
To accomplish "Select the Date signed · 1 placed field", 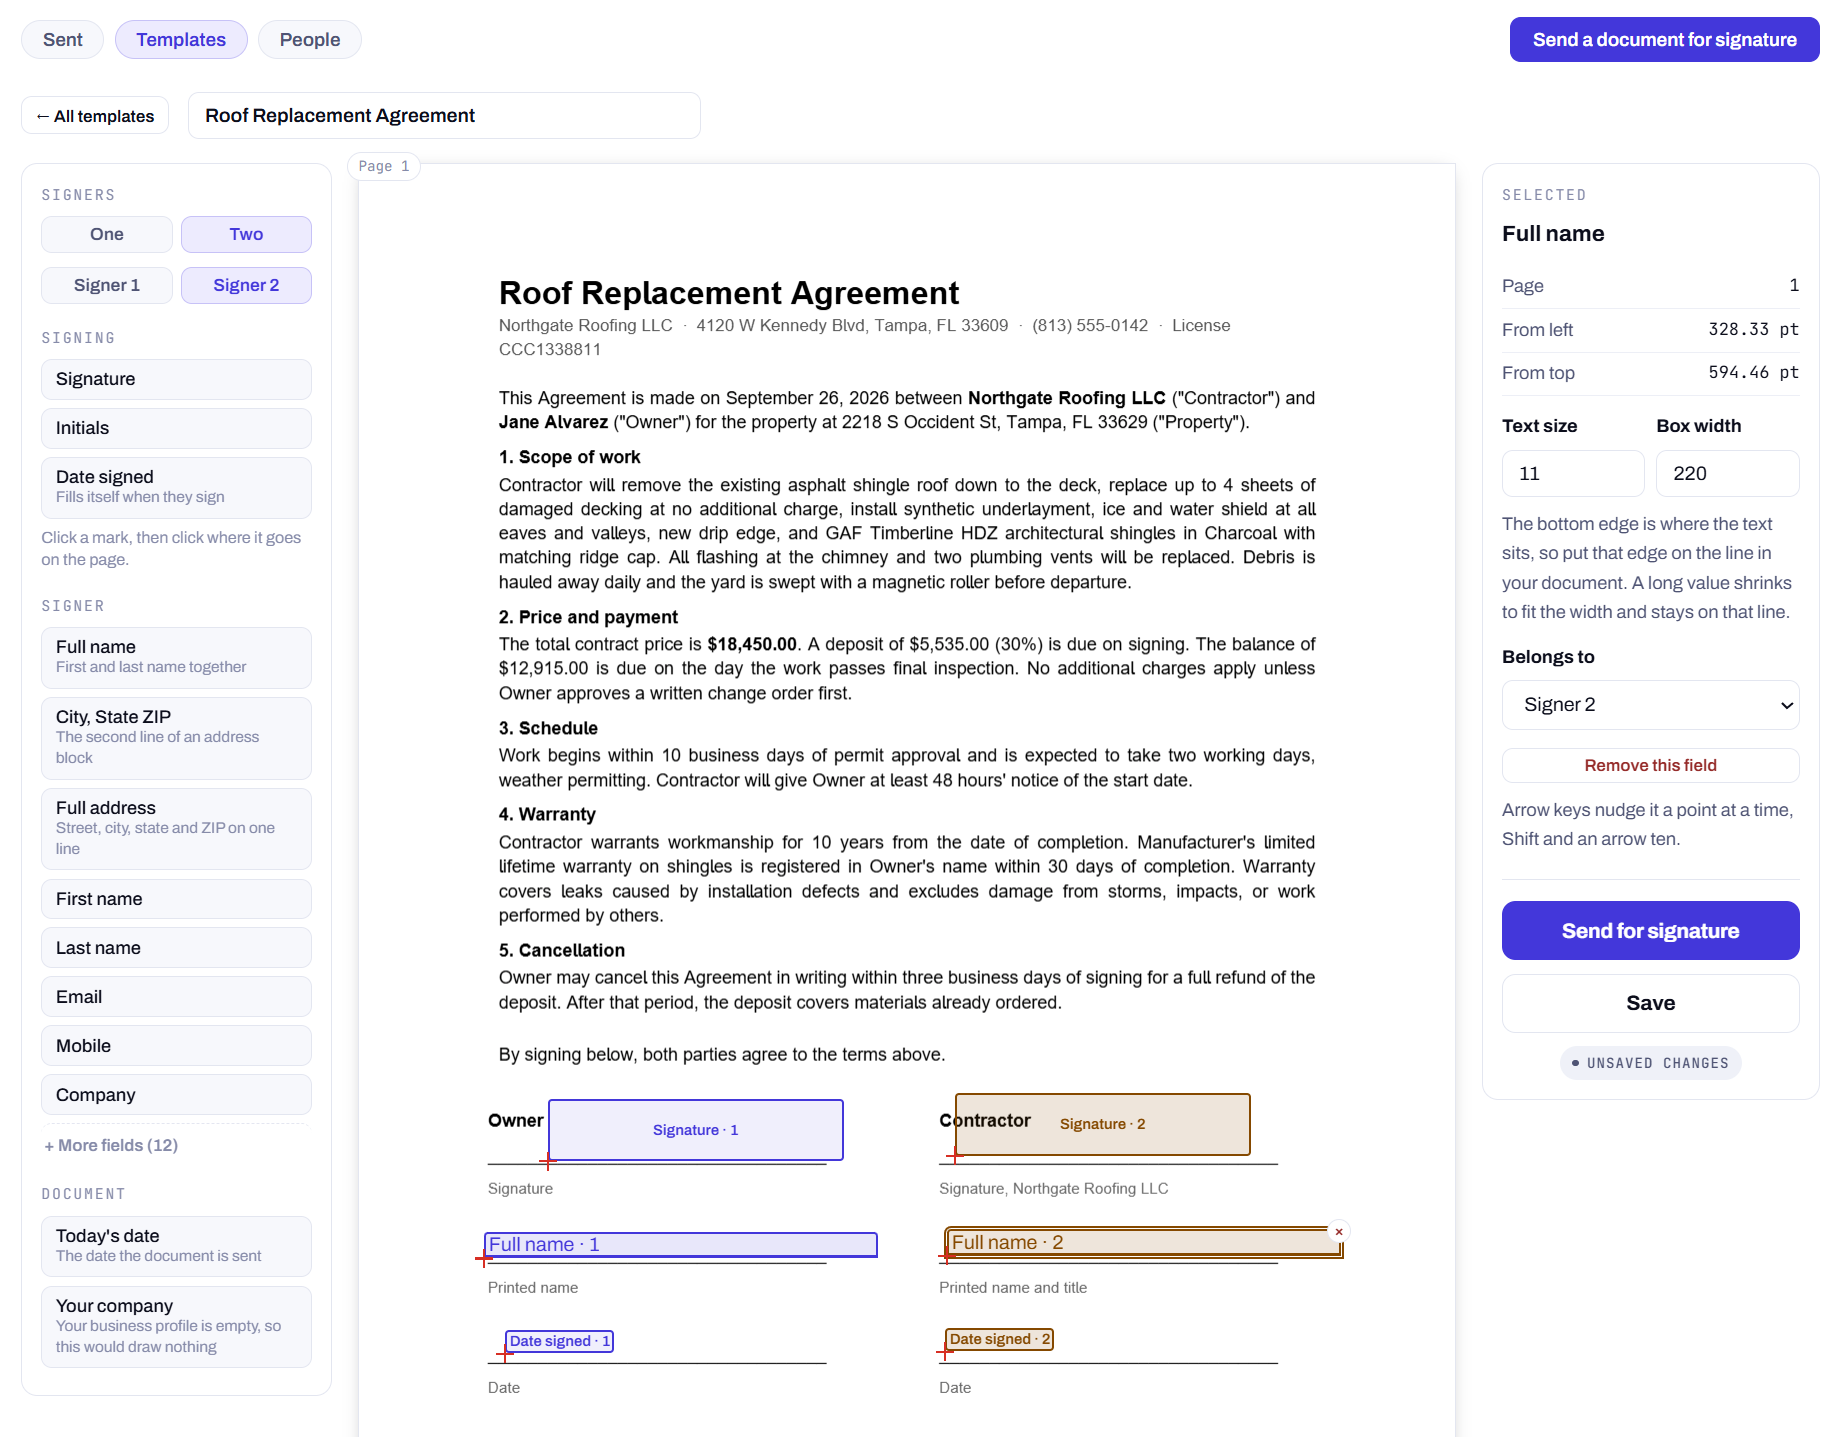I will (560, 1341).
